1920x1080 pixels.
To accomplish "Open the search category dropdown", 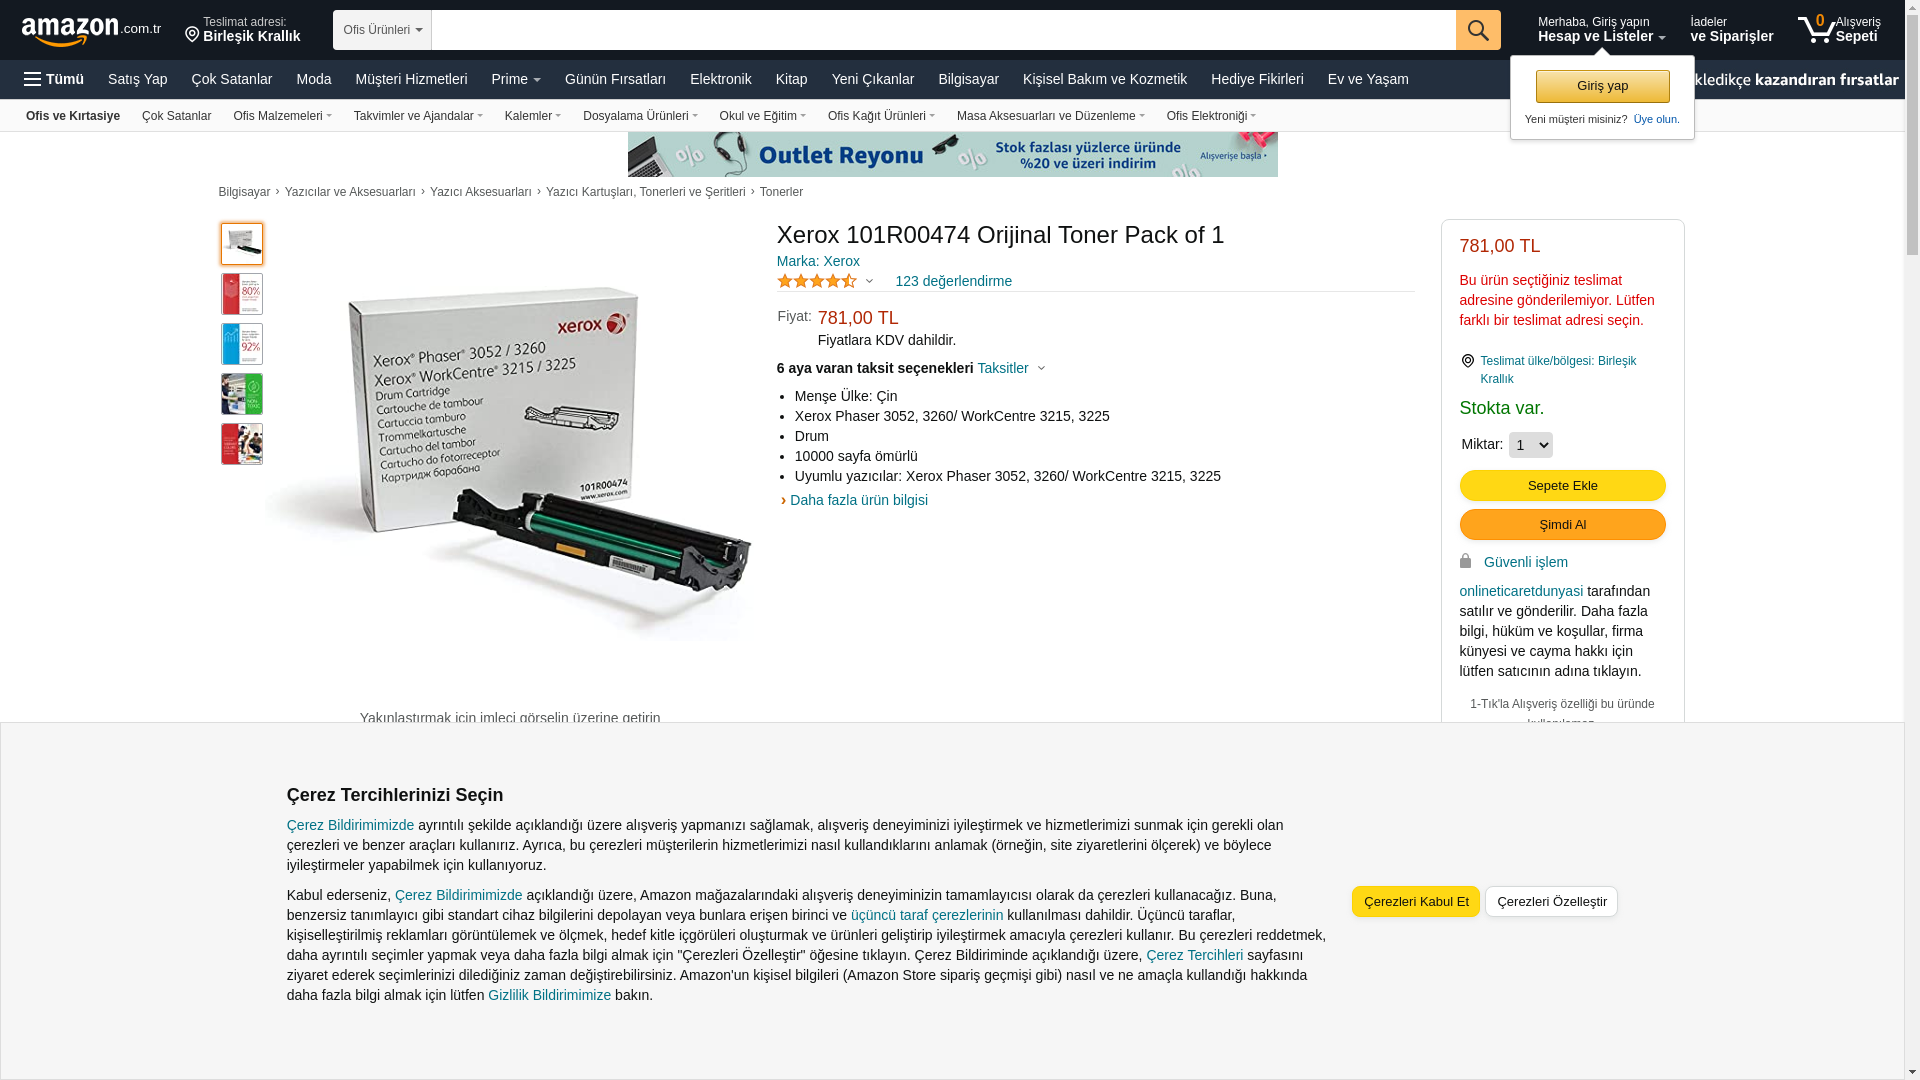I will [382, 30].
